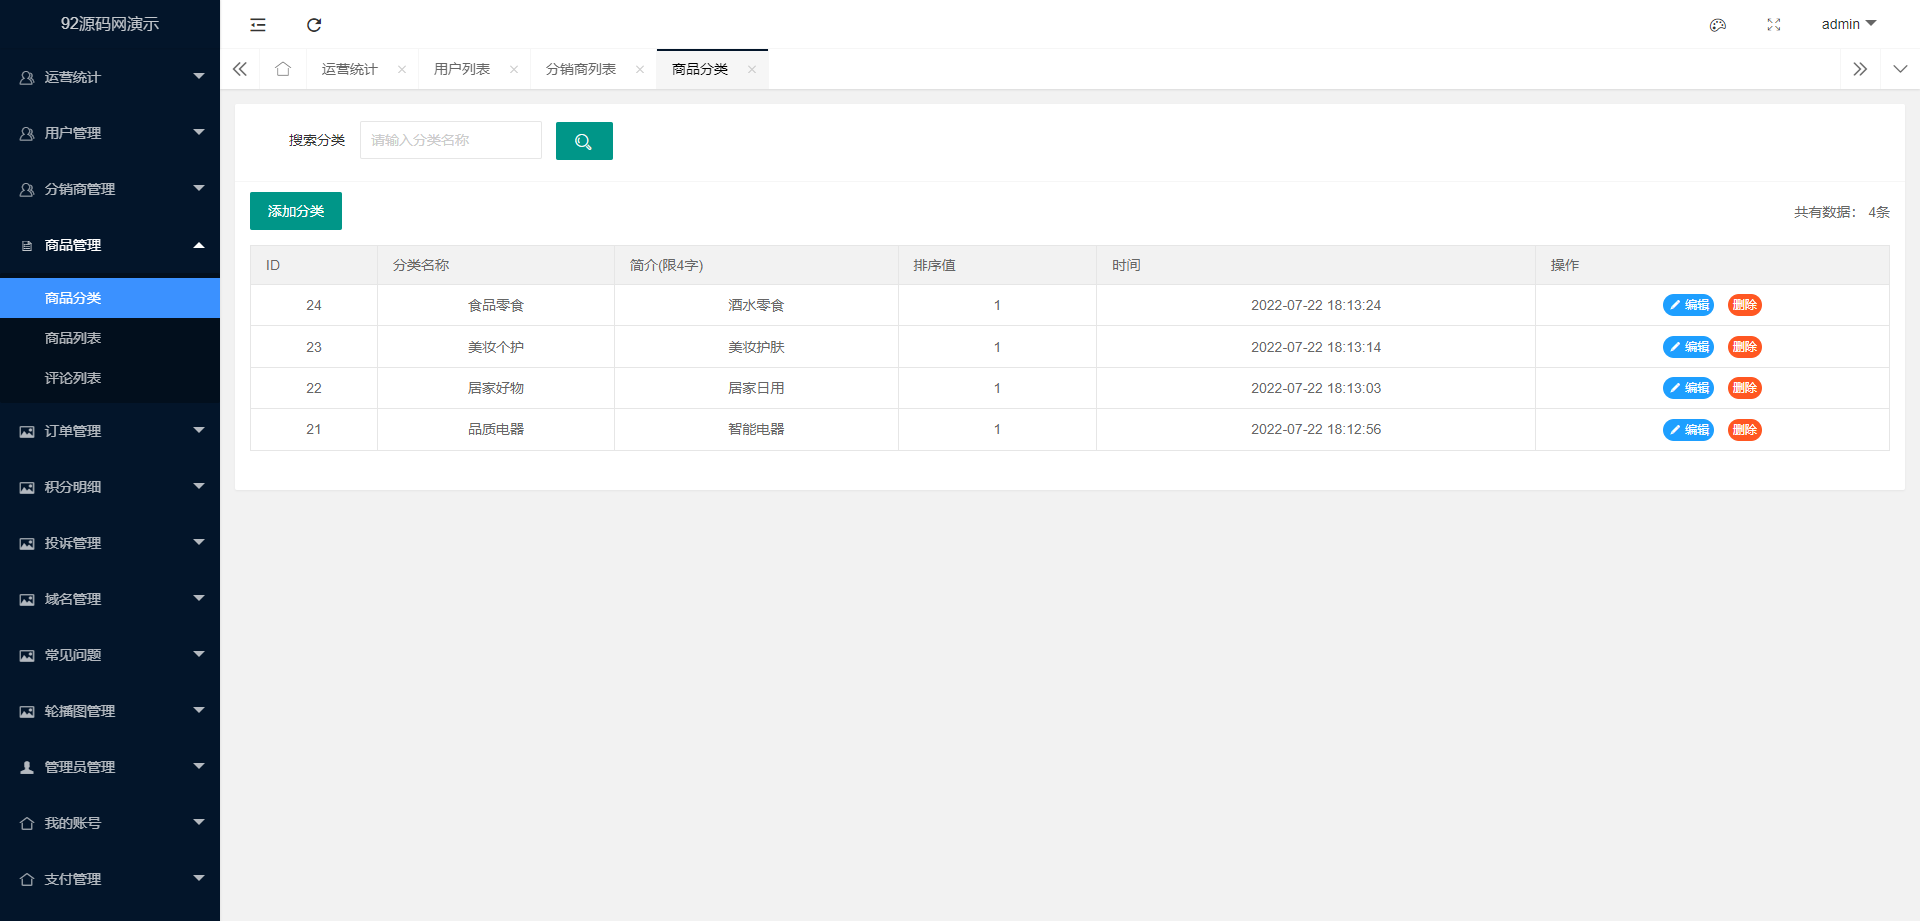
Task: Click the home tab icon
Action: pos(283,69)
